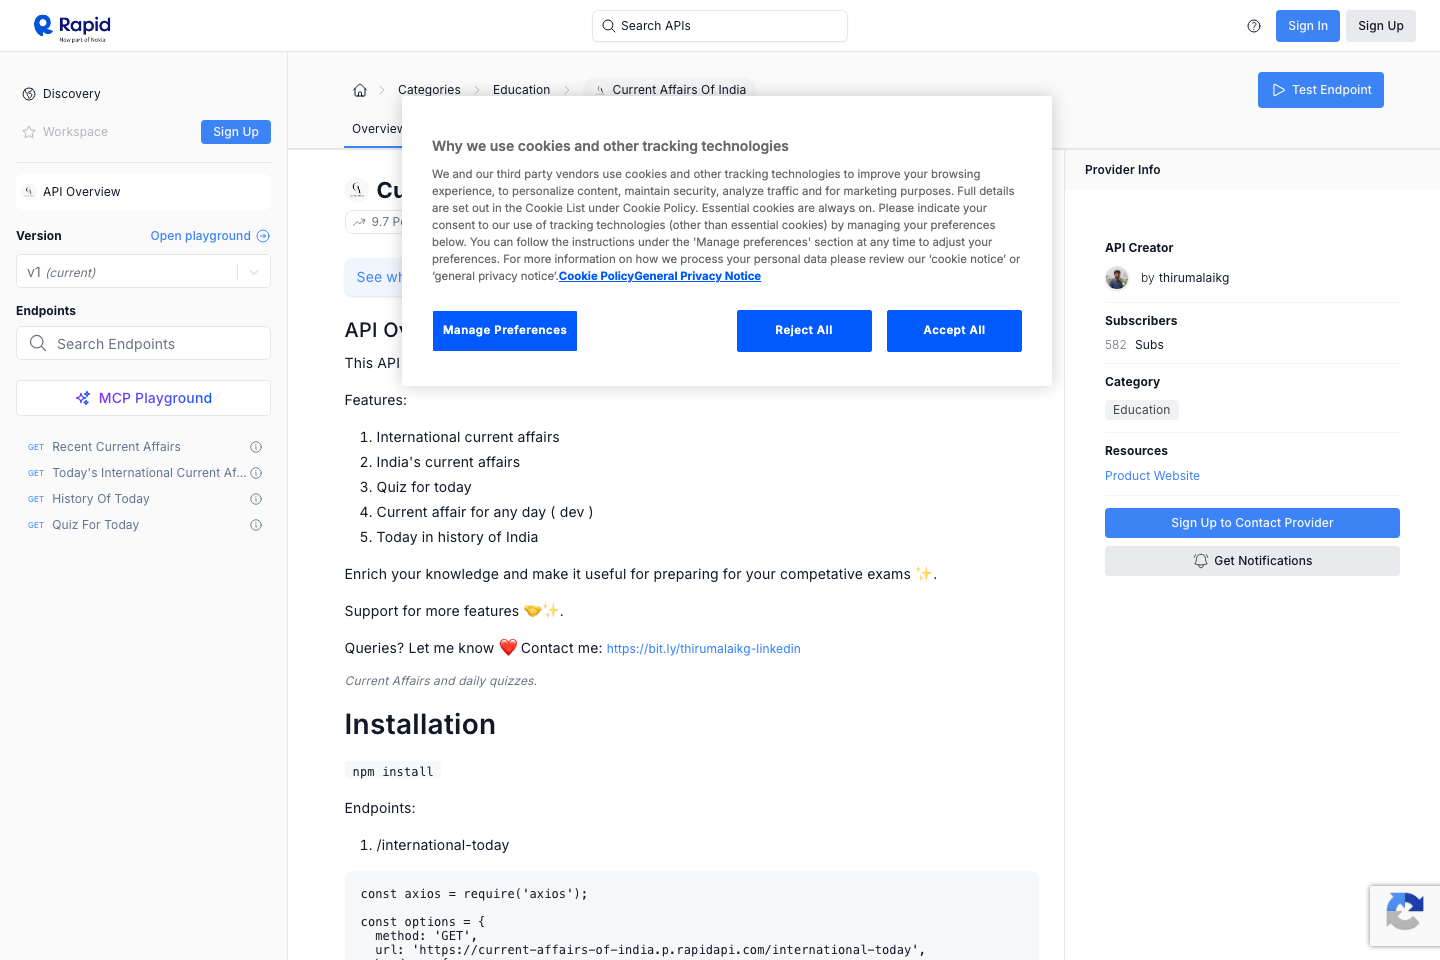Click the Open playground link
The image size is (1440, 960).
(209, 236)
